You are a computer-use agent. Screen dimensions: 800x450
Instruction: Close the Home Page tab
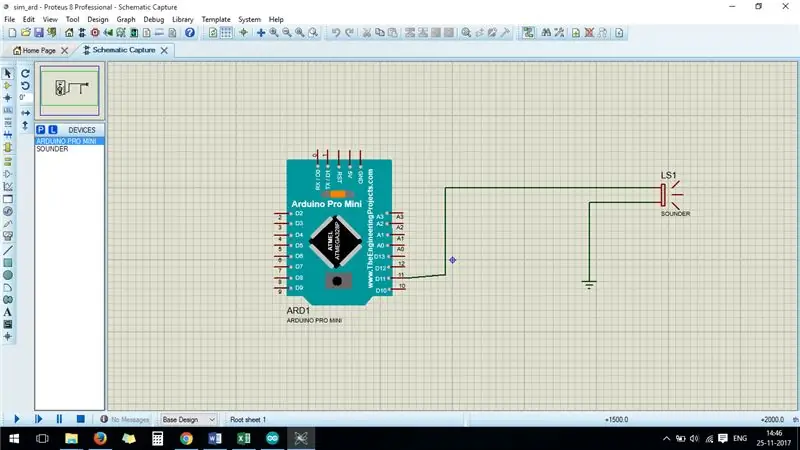64,51
